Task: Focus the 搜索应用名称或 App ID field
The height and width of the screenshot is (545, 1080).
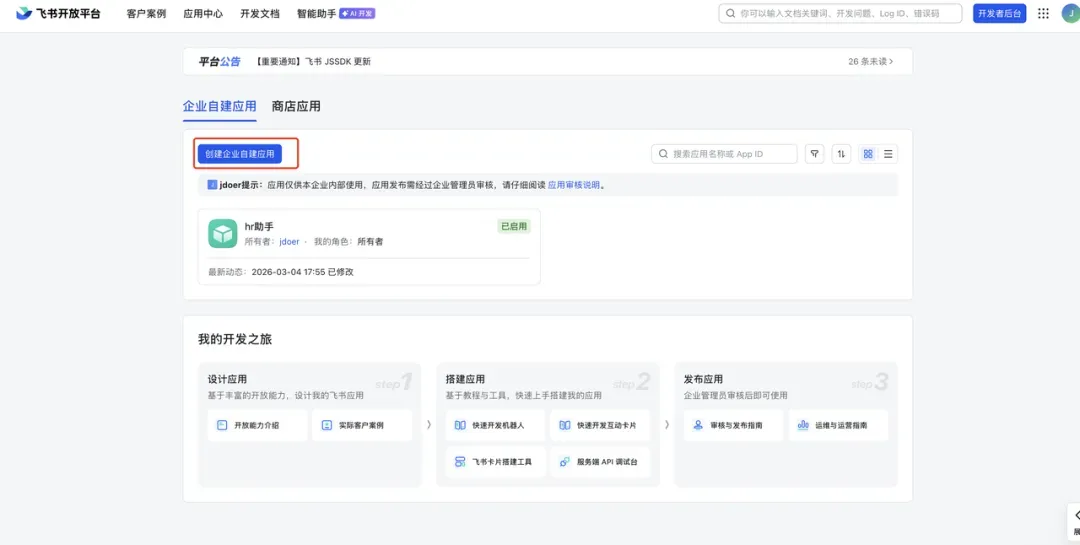Action: click(x=724, y=154)
